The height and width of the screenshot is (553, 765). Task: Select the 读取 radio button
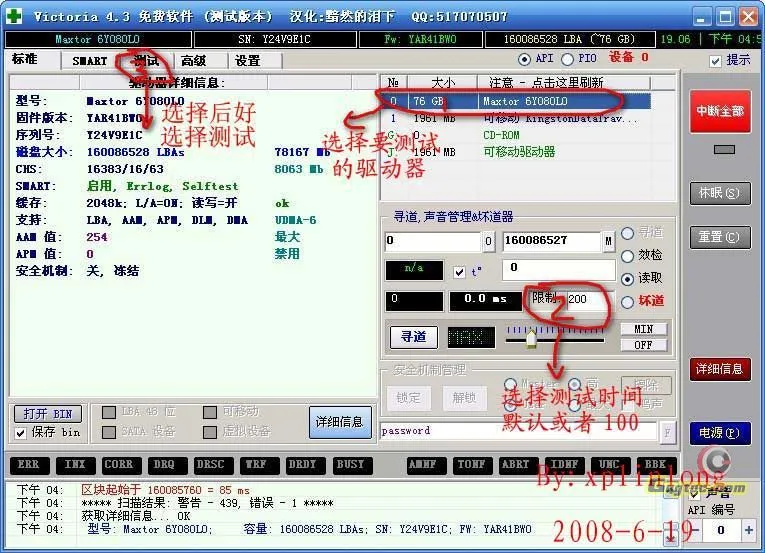pyautogui.click(x=627, y=279)
